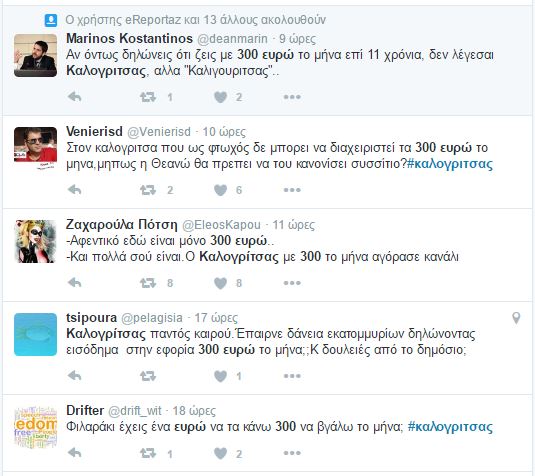
Task: Reply to Marinos Kostantinos tweet
Action: click(x=74, y=97)
